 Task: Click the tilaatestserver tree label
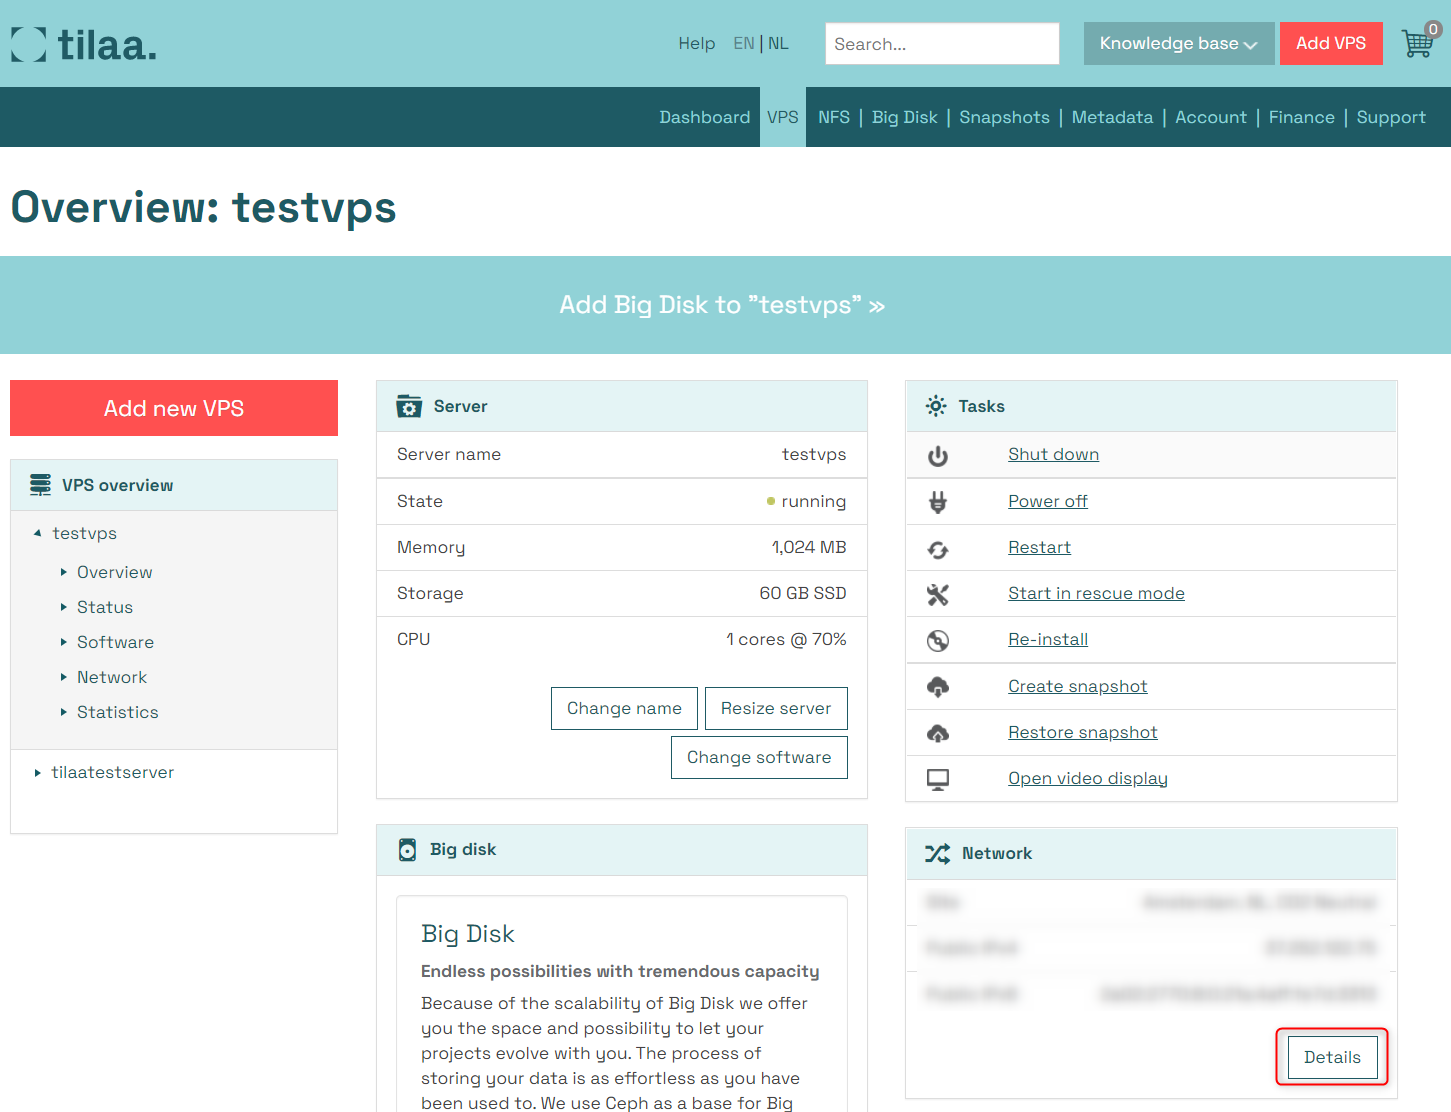tap(112, 772)
